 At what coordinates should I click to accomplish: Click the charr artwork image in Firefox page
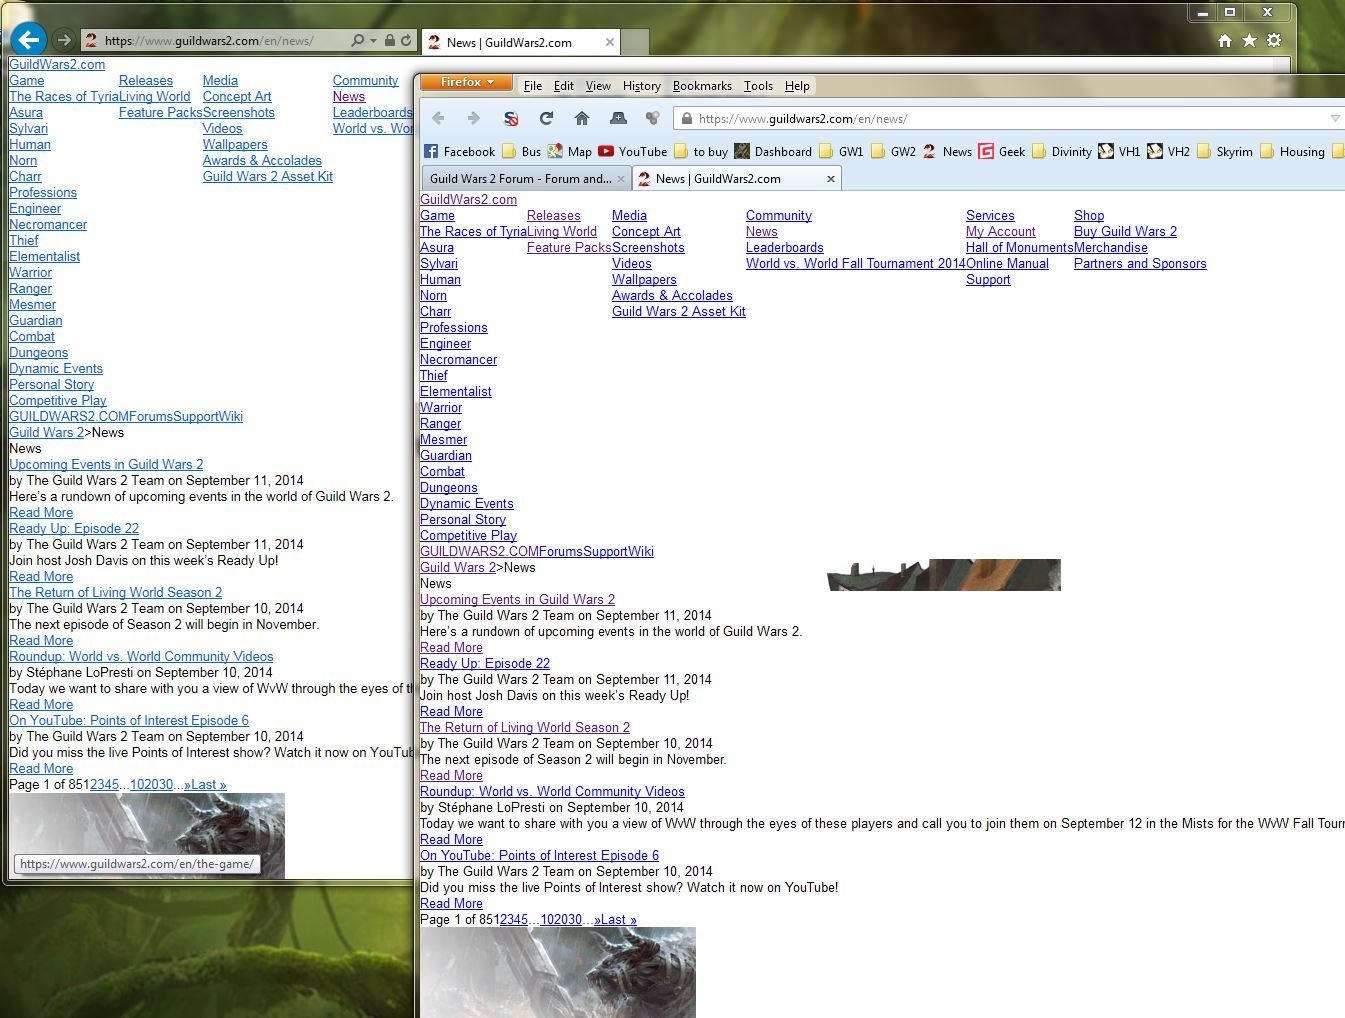tap(558, 972)
